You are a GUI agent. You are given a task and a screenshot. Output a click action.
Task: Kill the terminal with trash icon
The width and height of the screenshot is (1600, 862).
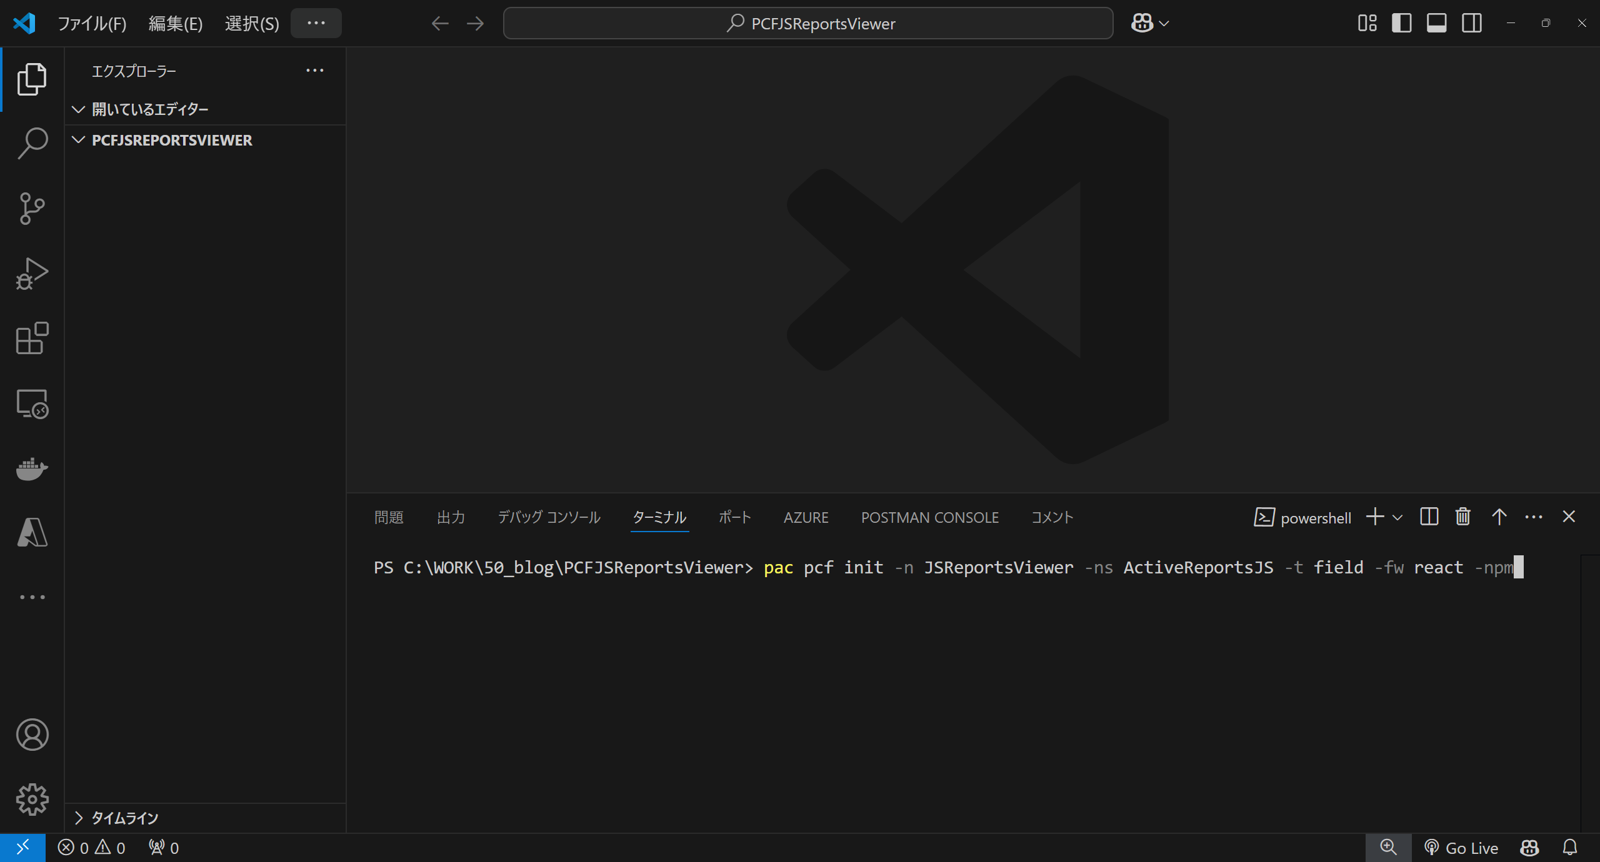(1463, 517)
